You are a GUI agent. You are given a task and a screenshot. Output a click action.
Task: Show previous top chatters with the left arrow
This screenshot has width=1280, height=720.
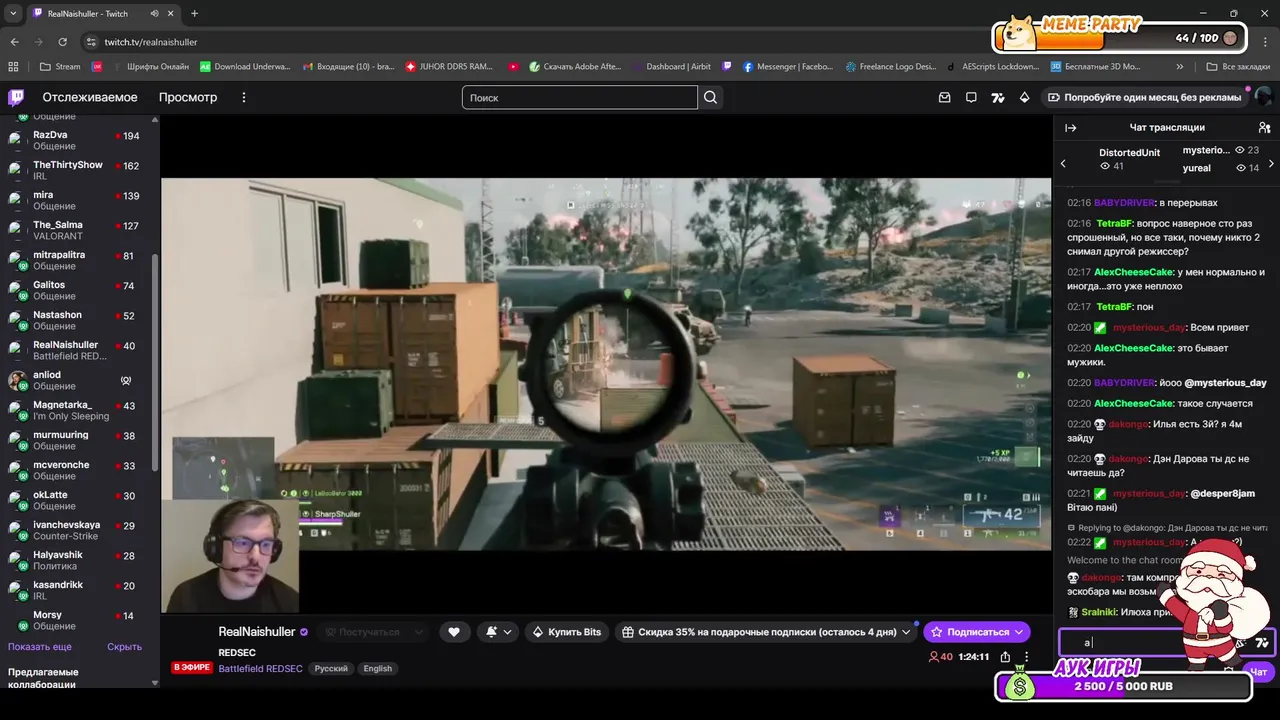click(1063, 164)
